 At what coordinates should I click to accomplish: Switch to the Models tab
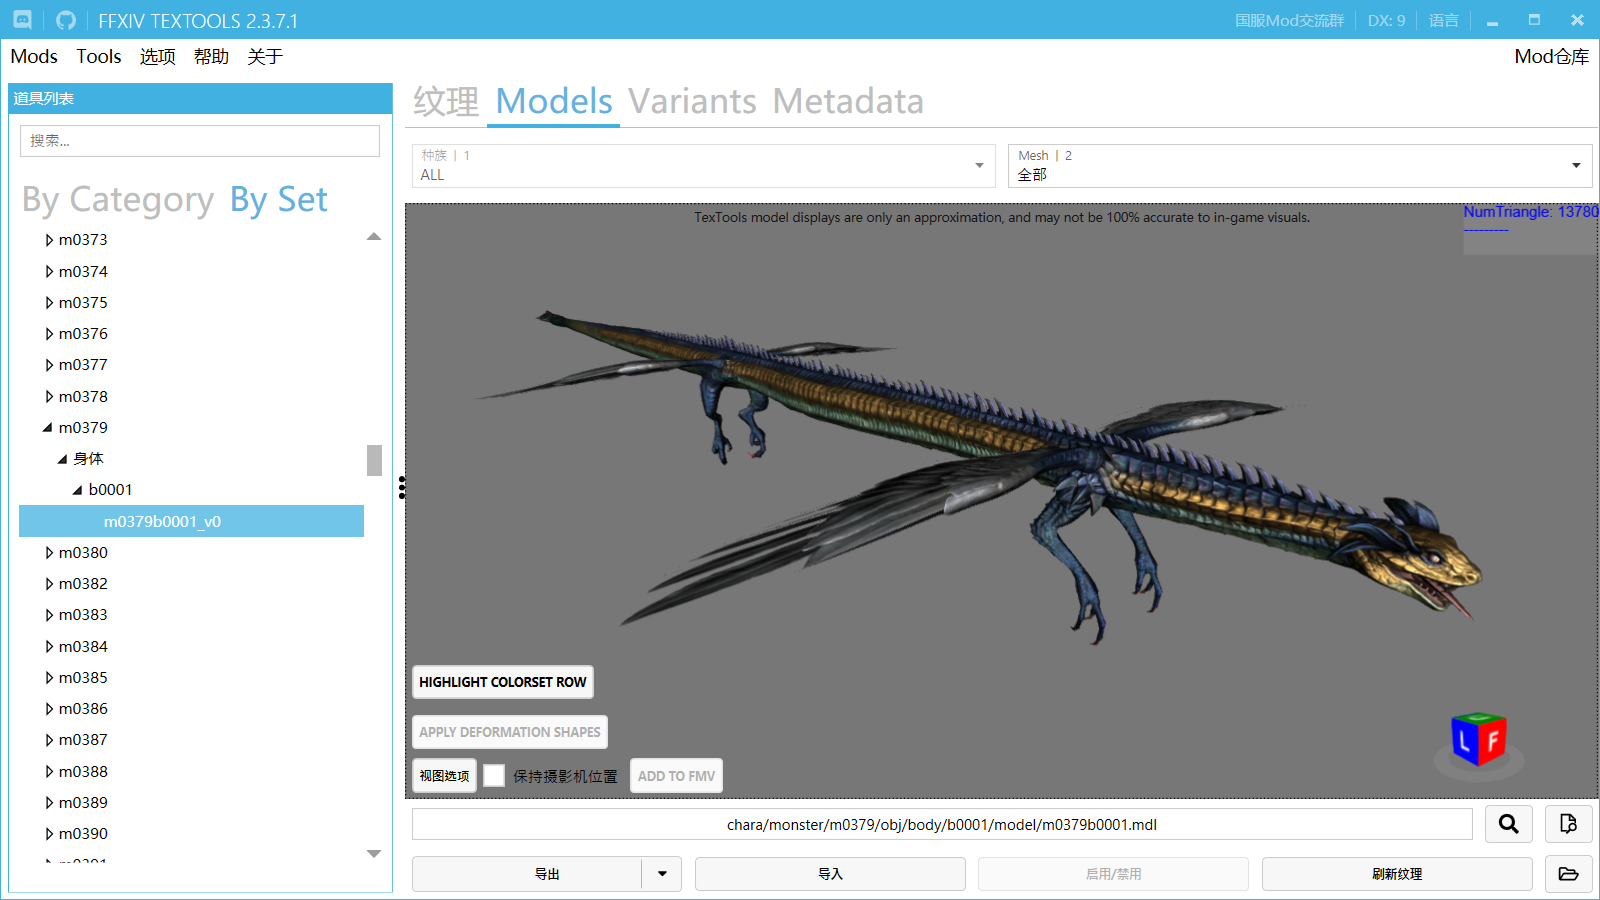click(x=554, y=102)
